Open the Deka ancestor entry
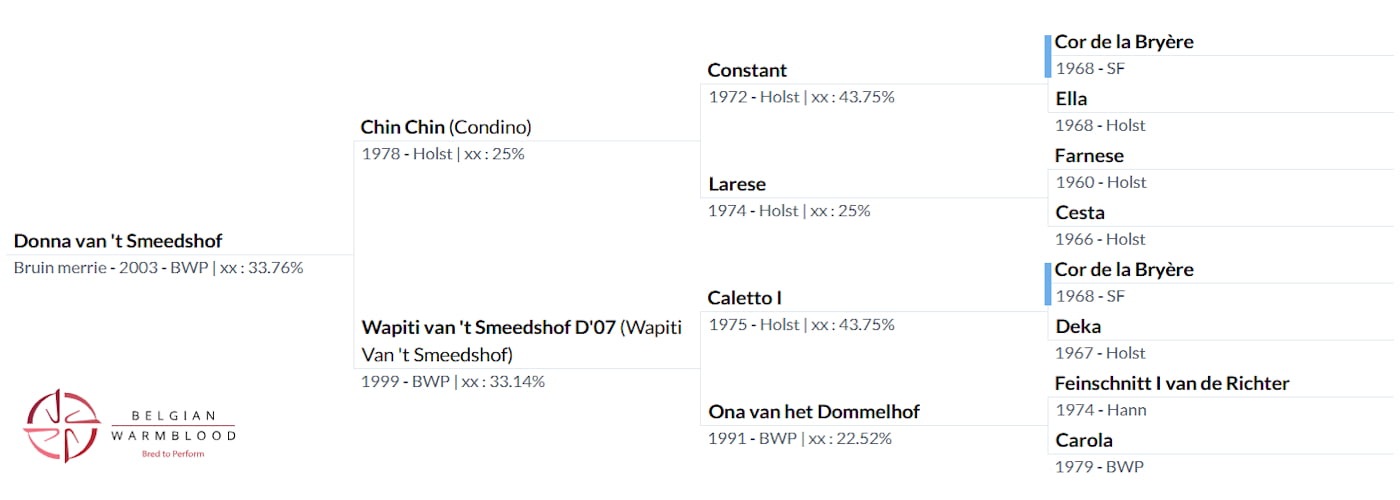This screenshot has width=1400, height=500. [1078, 327]
